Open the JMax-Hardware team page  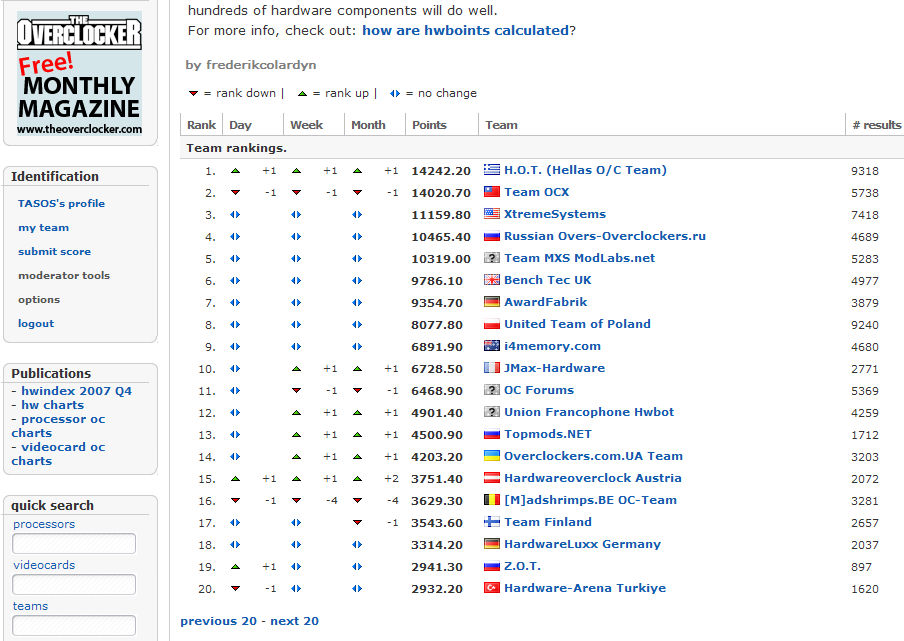coord(555,368)
